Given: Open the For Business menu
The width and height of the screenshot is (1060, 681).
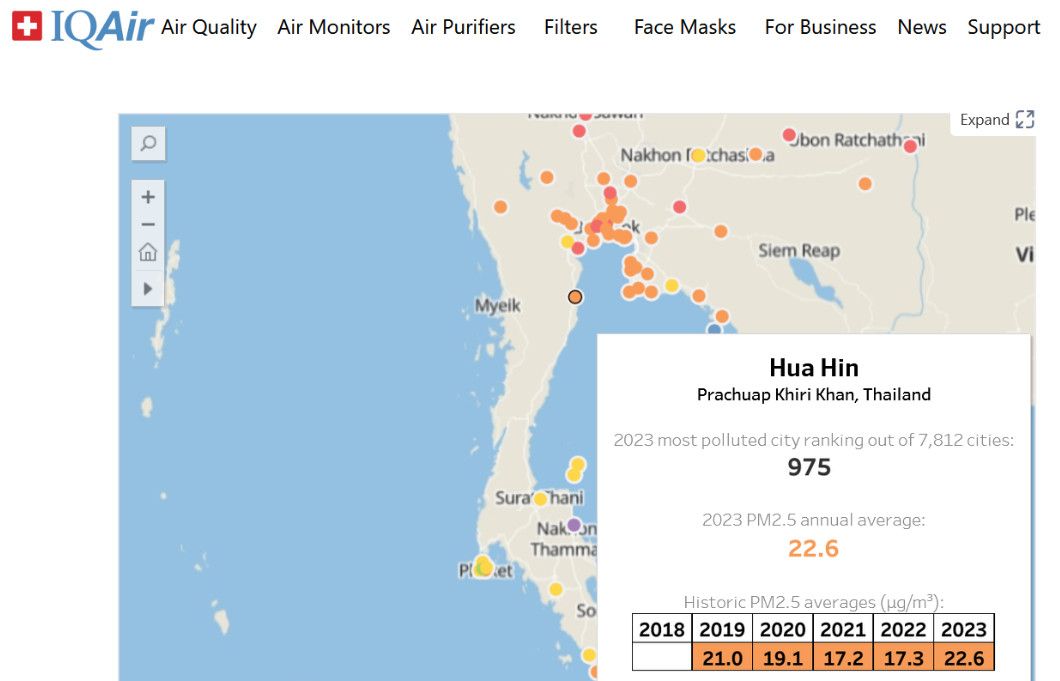Looking at the screenshot, I should point(820,27).
